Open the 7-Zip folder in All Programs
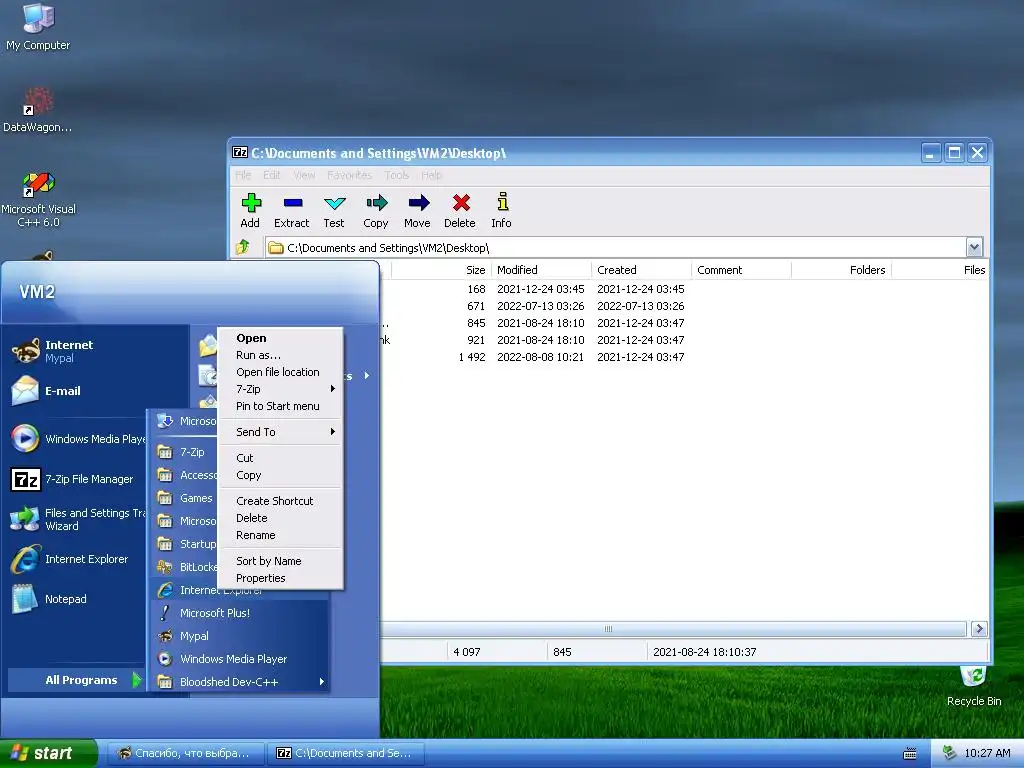This screenshot has width=1024, height=768. (184, 451)
